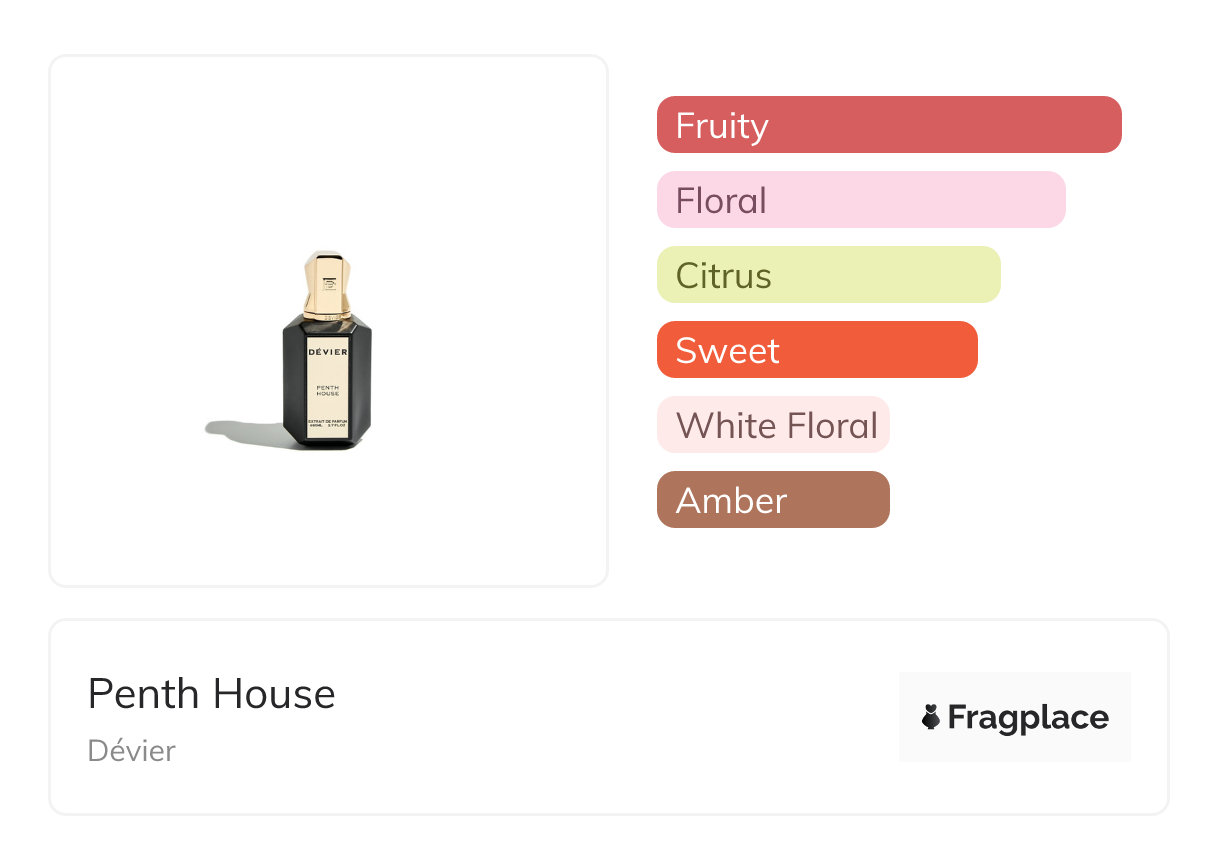Click the brown Amber accord bar
The width and height of the screenshot is (1218, 864).
[773, 500]
